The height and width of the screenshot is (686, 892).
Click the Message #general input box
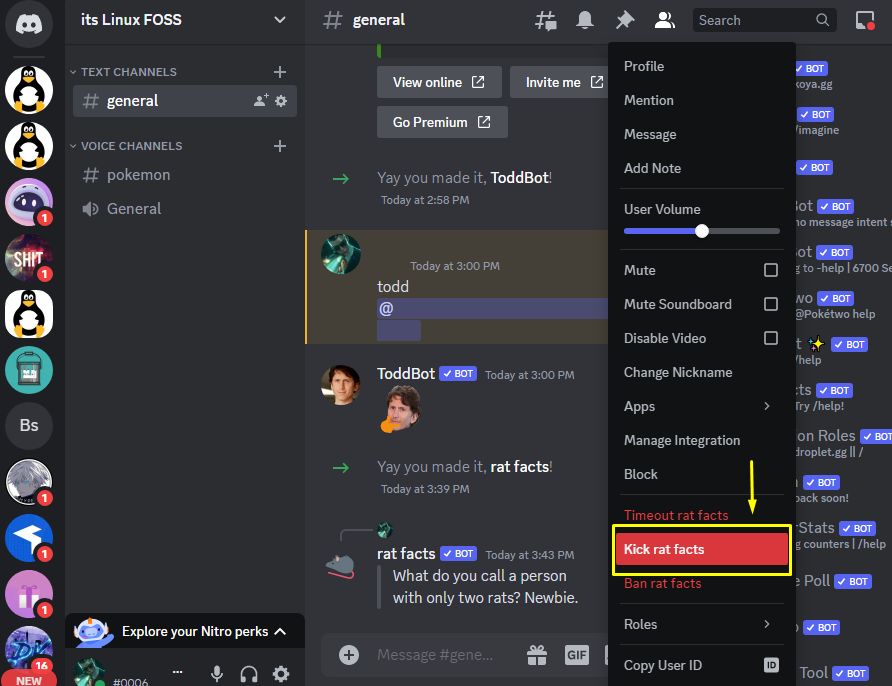tap(435, 655)
